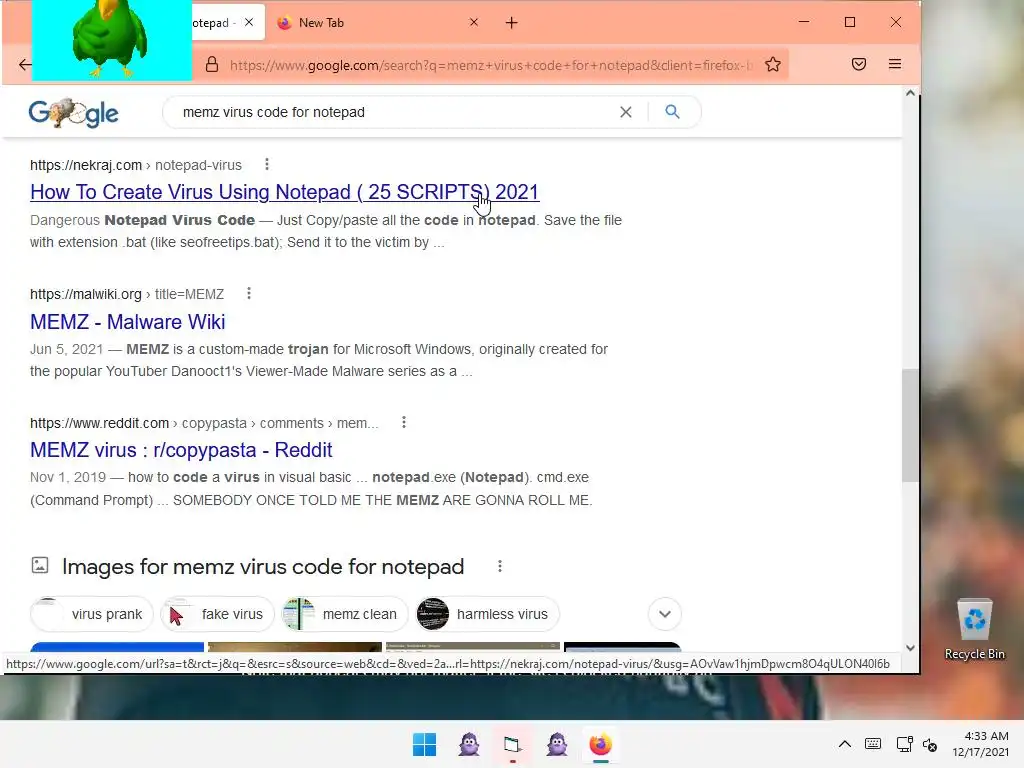This screenshot has height=768, width=1024.
Task: Click the green parrot image
Action: [x=112, y=40]
